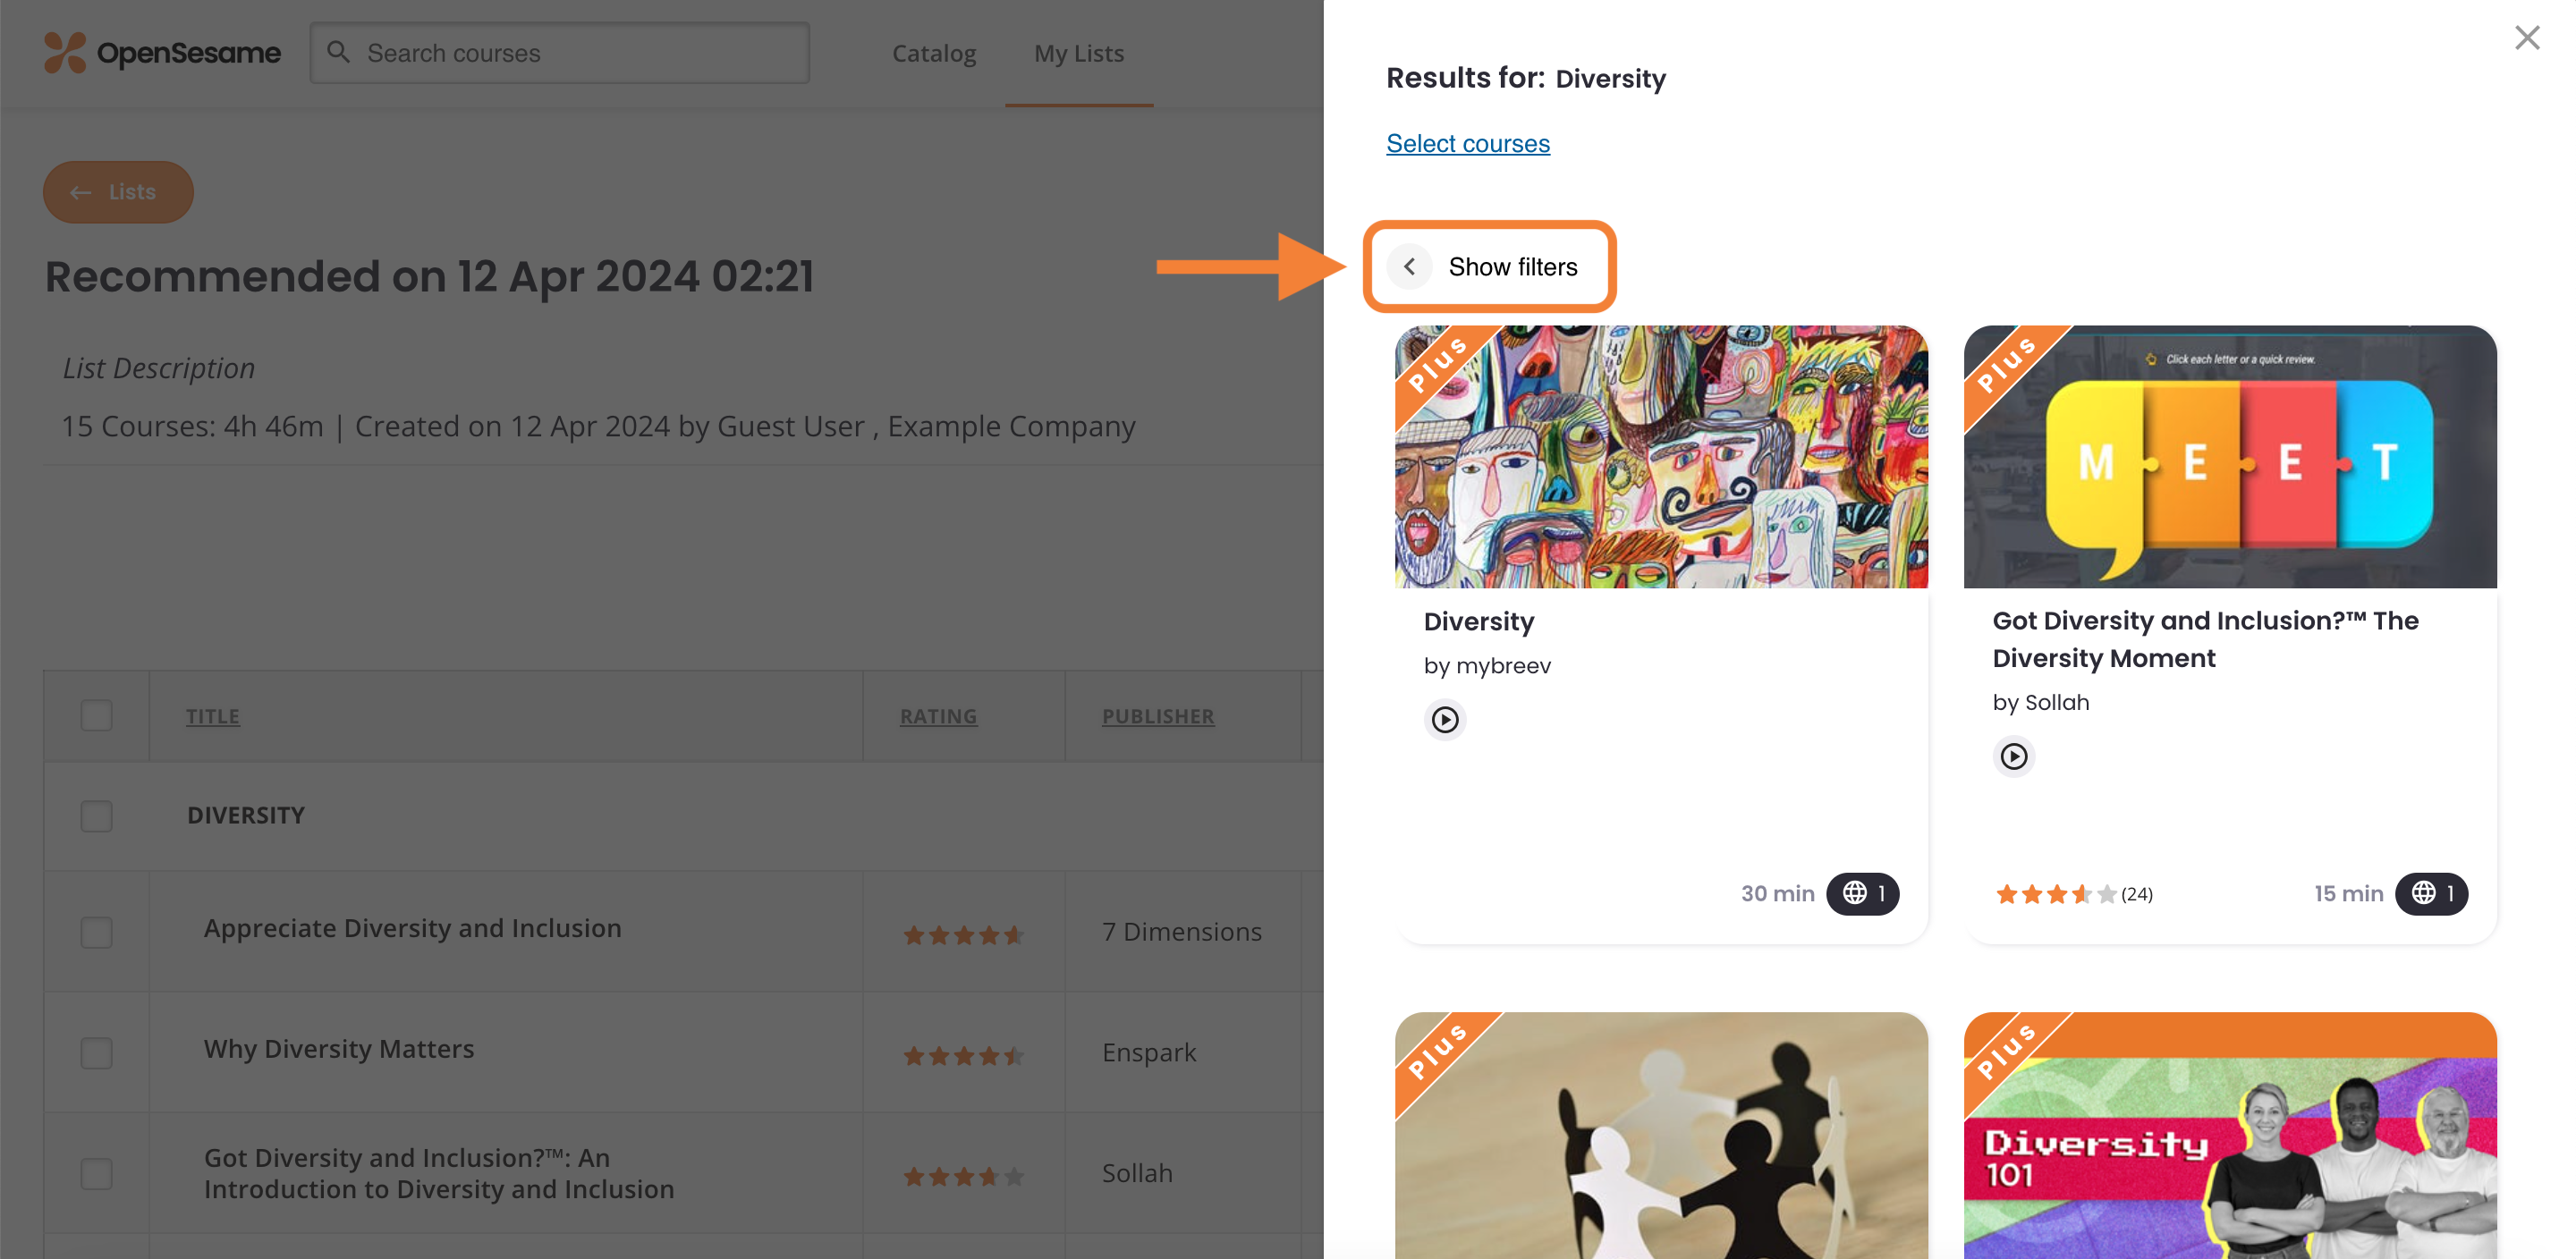This screenshot has width=2576, height=1259.
Task: Click 'Enspark' publisher cell
Action: click(1148, 1053)
